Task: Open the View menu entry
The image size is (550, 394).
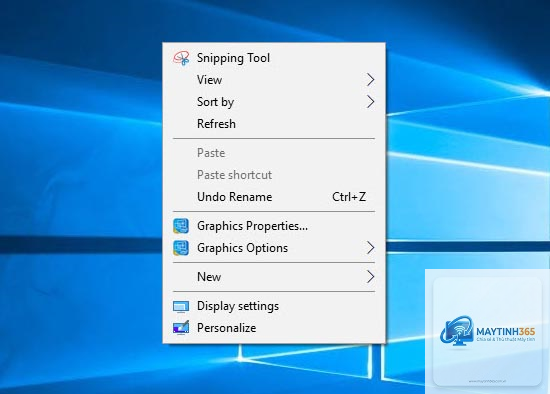Action: tap(274, 80)
